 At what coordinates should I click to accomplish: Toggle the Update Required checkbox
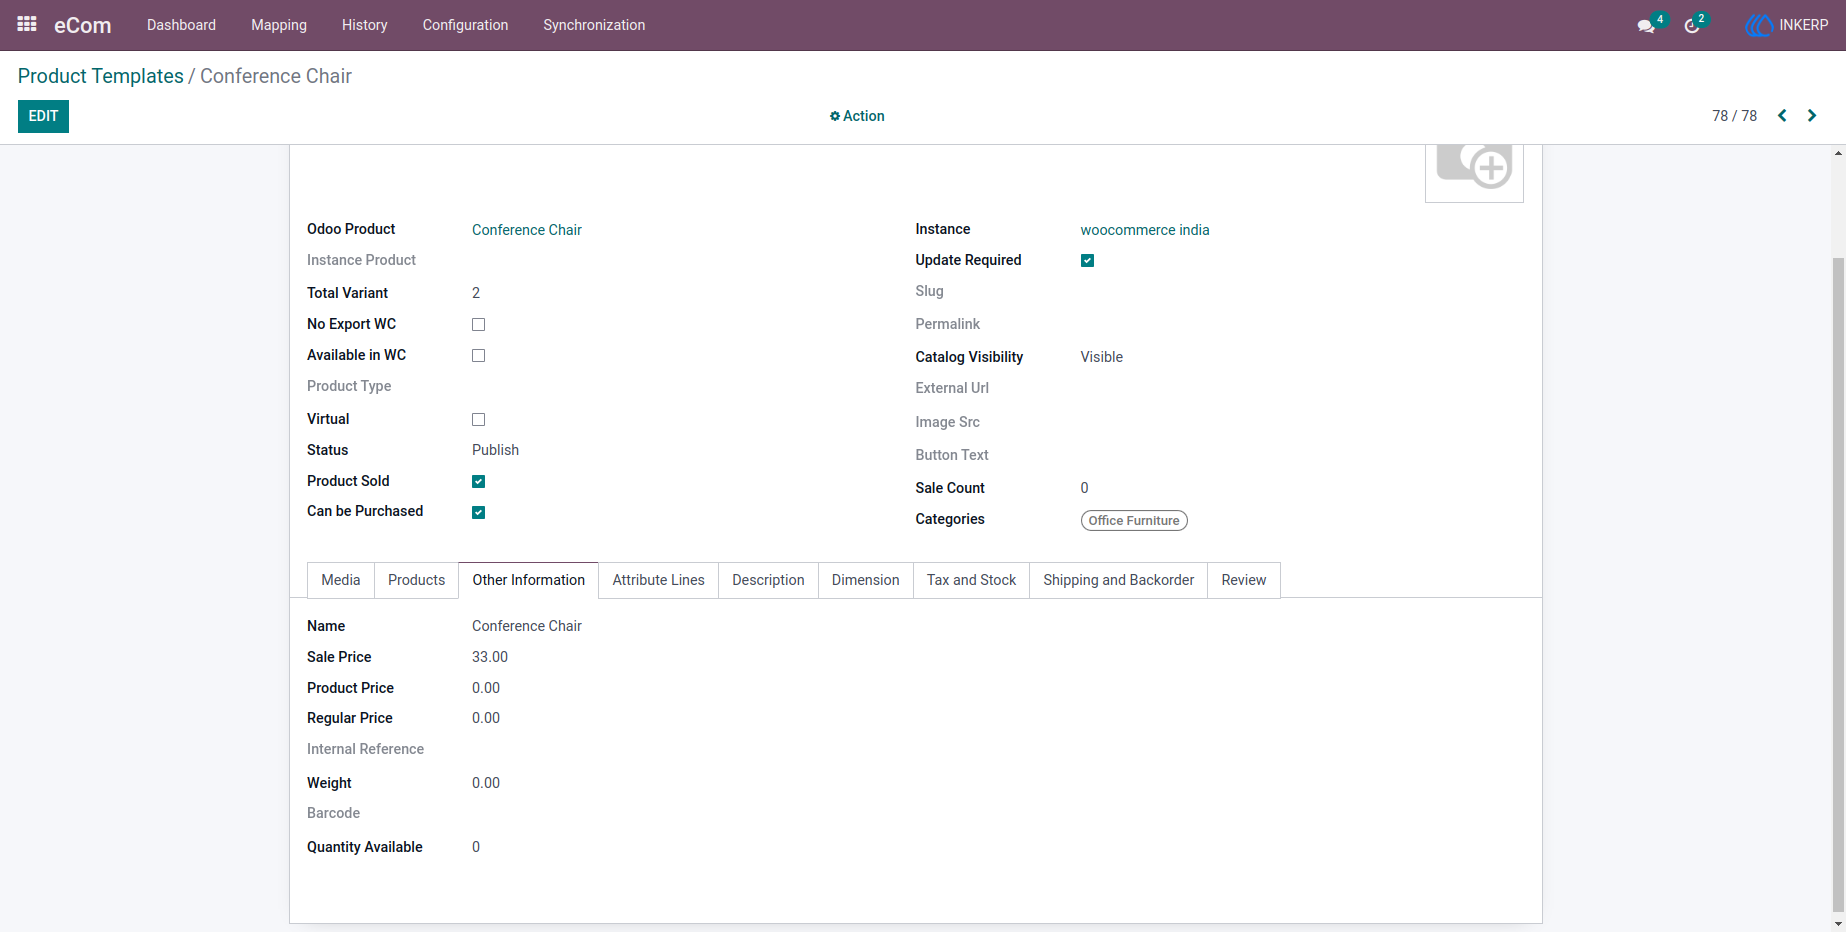click(x=1088, y=261)
